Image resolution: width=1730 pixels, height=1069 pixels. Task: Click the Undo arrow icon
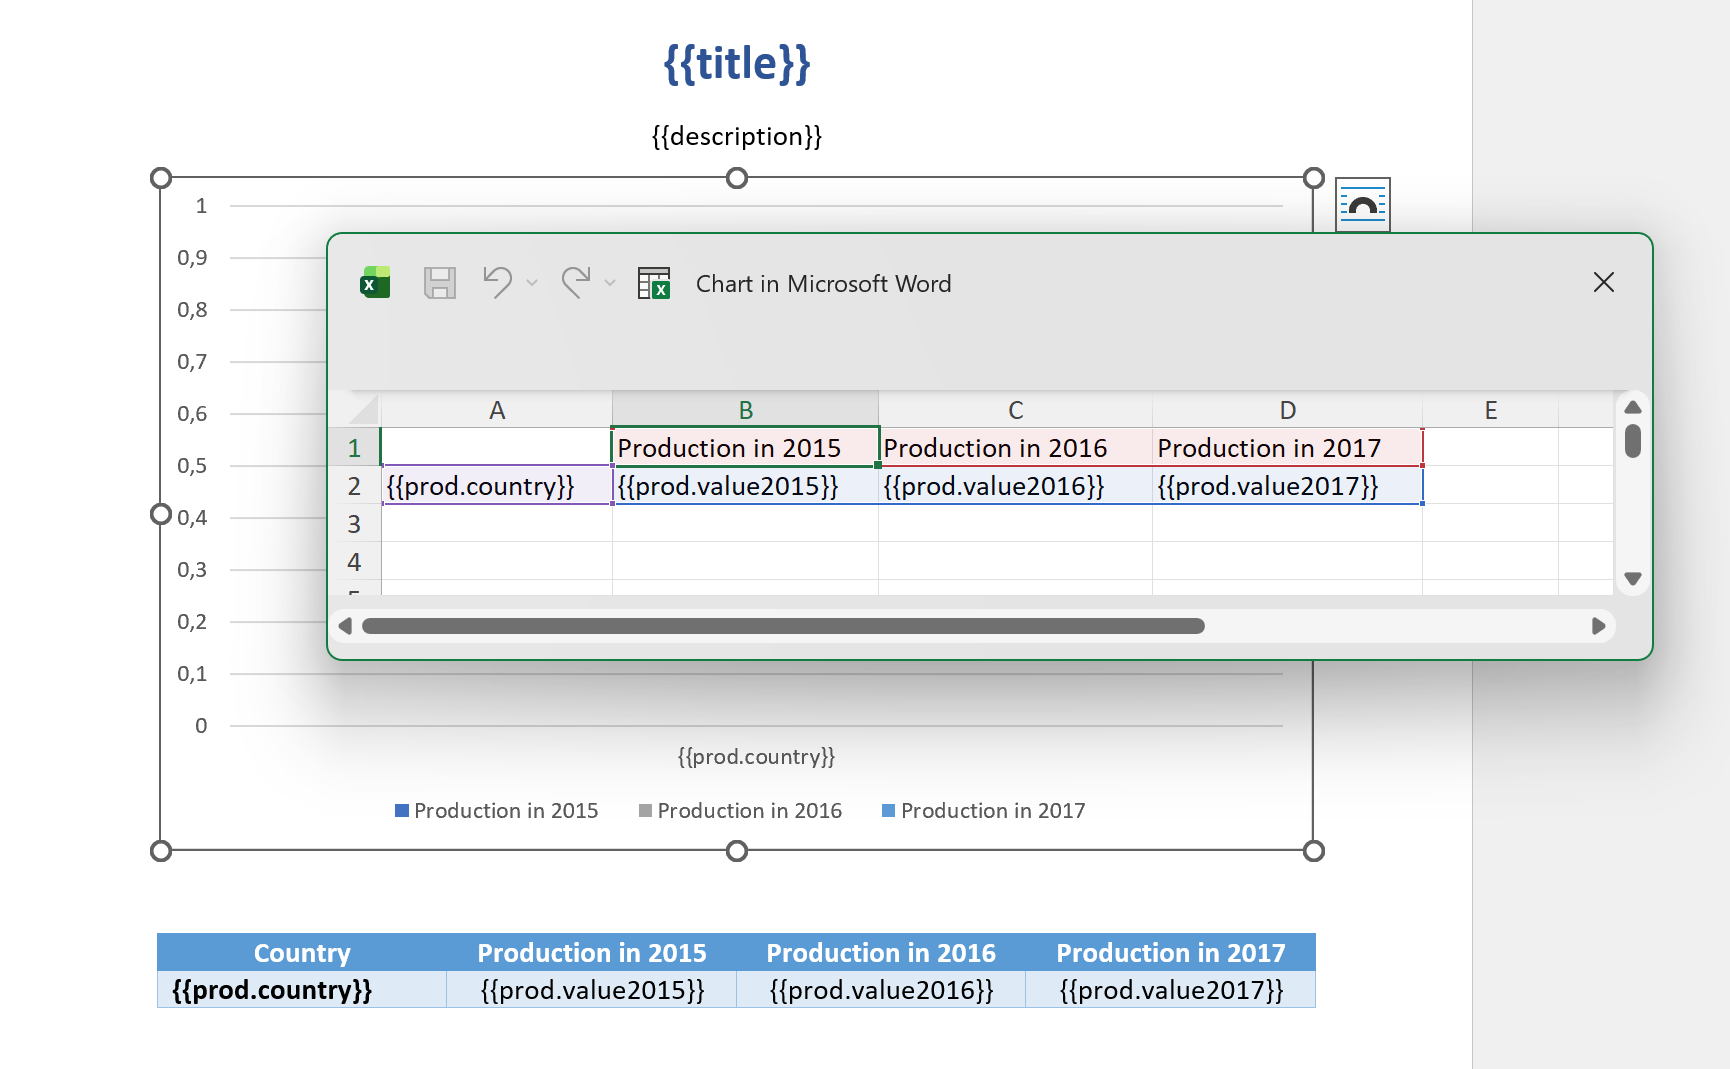(x=497, y=283)
